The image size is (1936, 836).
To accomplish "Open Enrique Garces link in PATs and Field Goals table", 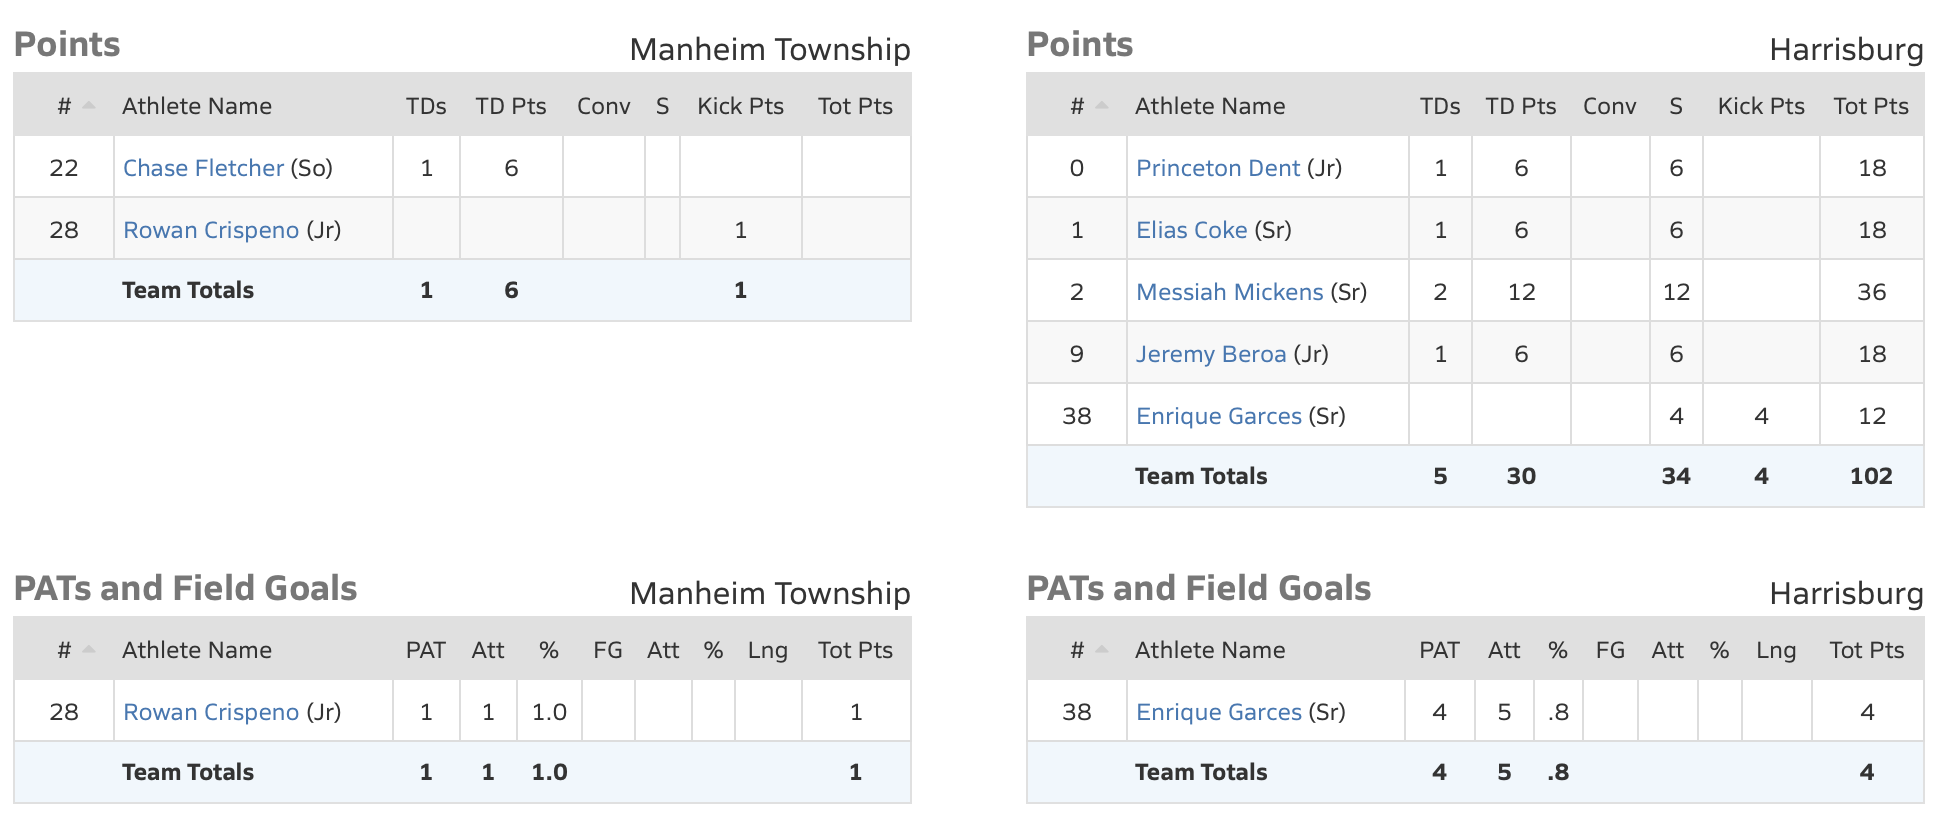I will click(1218, 712).
